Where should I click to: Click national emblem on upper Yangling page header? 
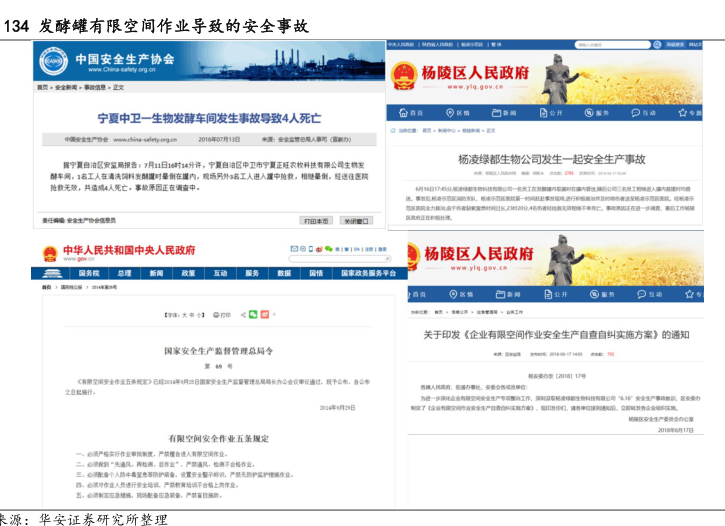(404, 76)
